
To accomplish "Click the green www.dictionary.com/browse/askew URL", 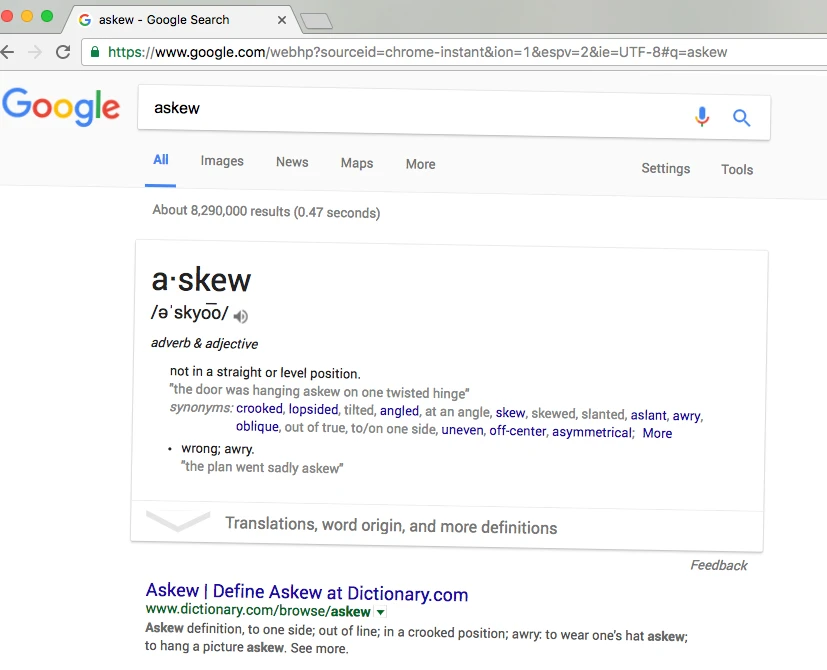I will [258, 610].
